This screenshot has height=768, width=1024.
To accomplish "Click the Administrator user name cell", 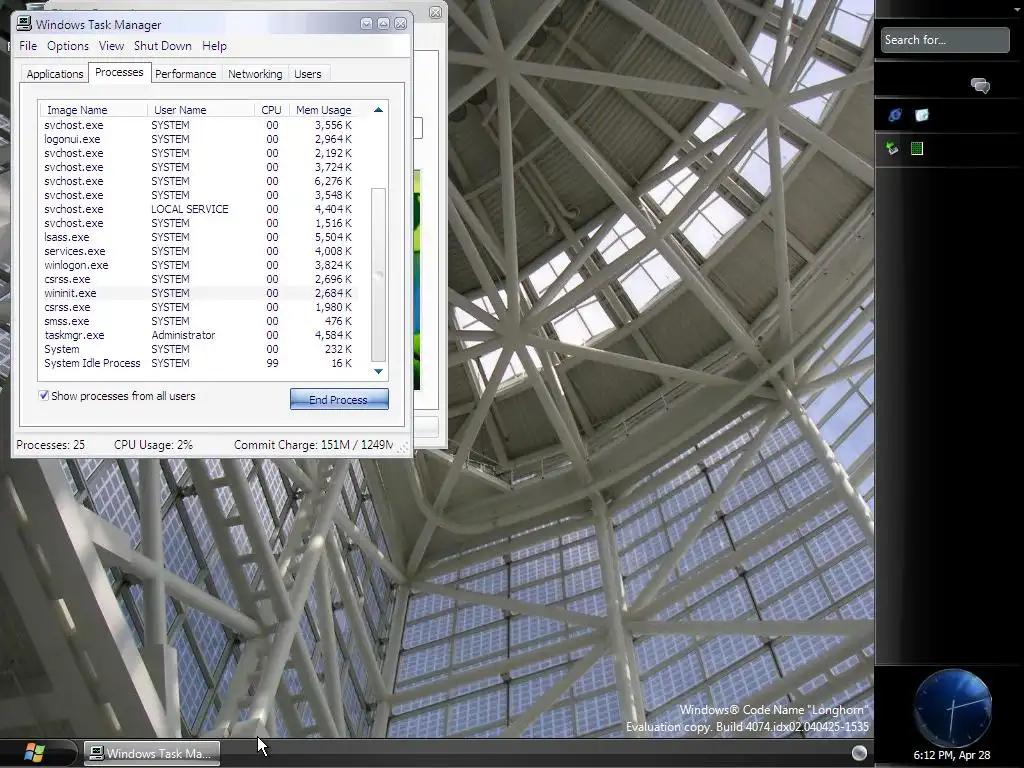I will (x=183, y=335).
